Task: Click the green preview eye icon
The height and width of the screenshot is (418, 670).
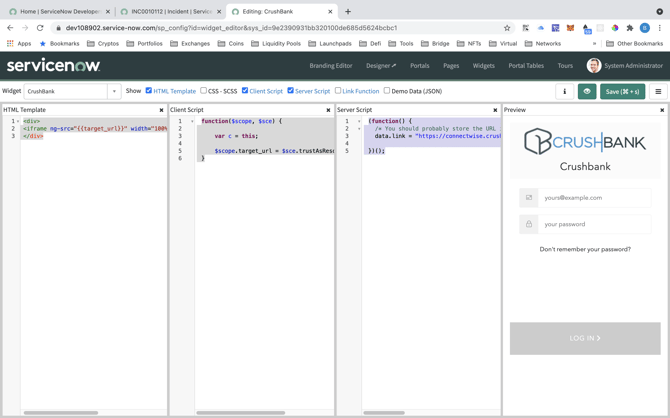Action: (x=587, y=91)
